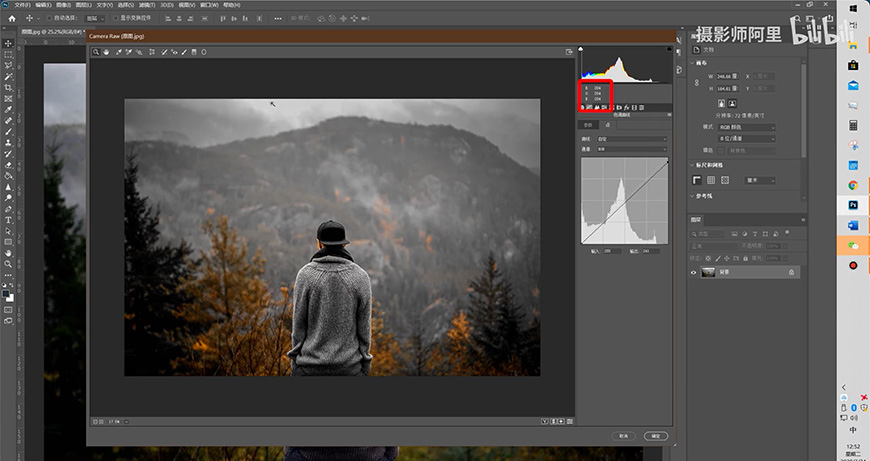Select the Polygonal Lasso tool

coord(8,65)
